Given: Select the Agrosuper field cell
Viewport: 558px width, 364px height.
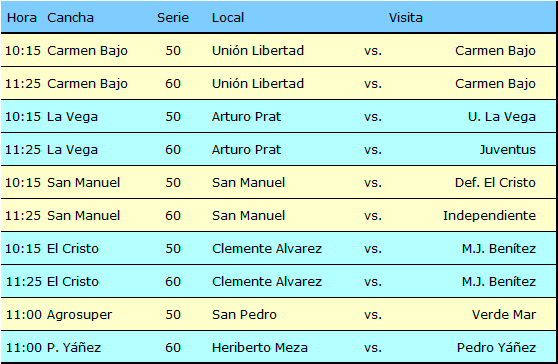Looking at the screenshot, I should (x=79, y=315).
